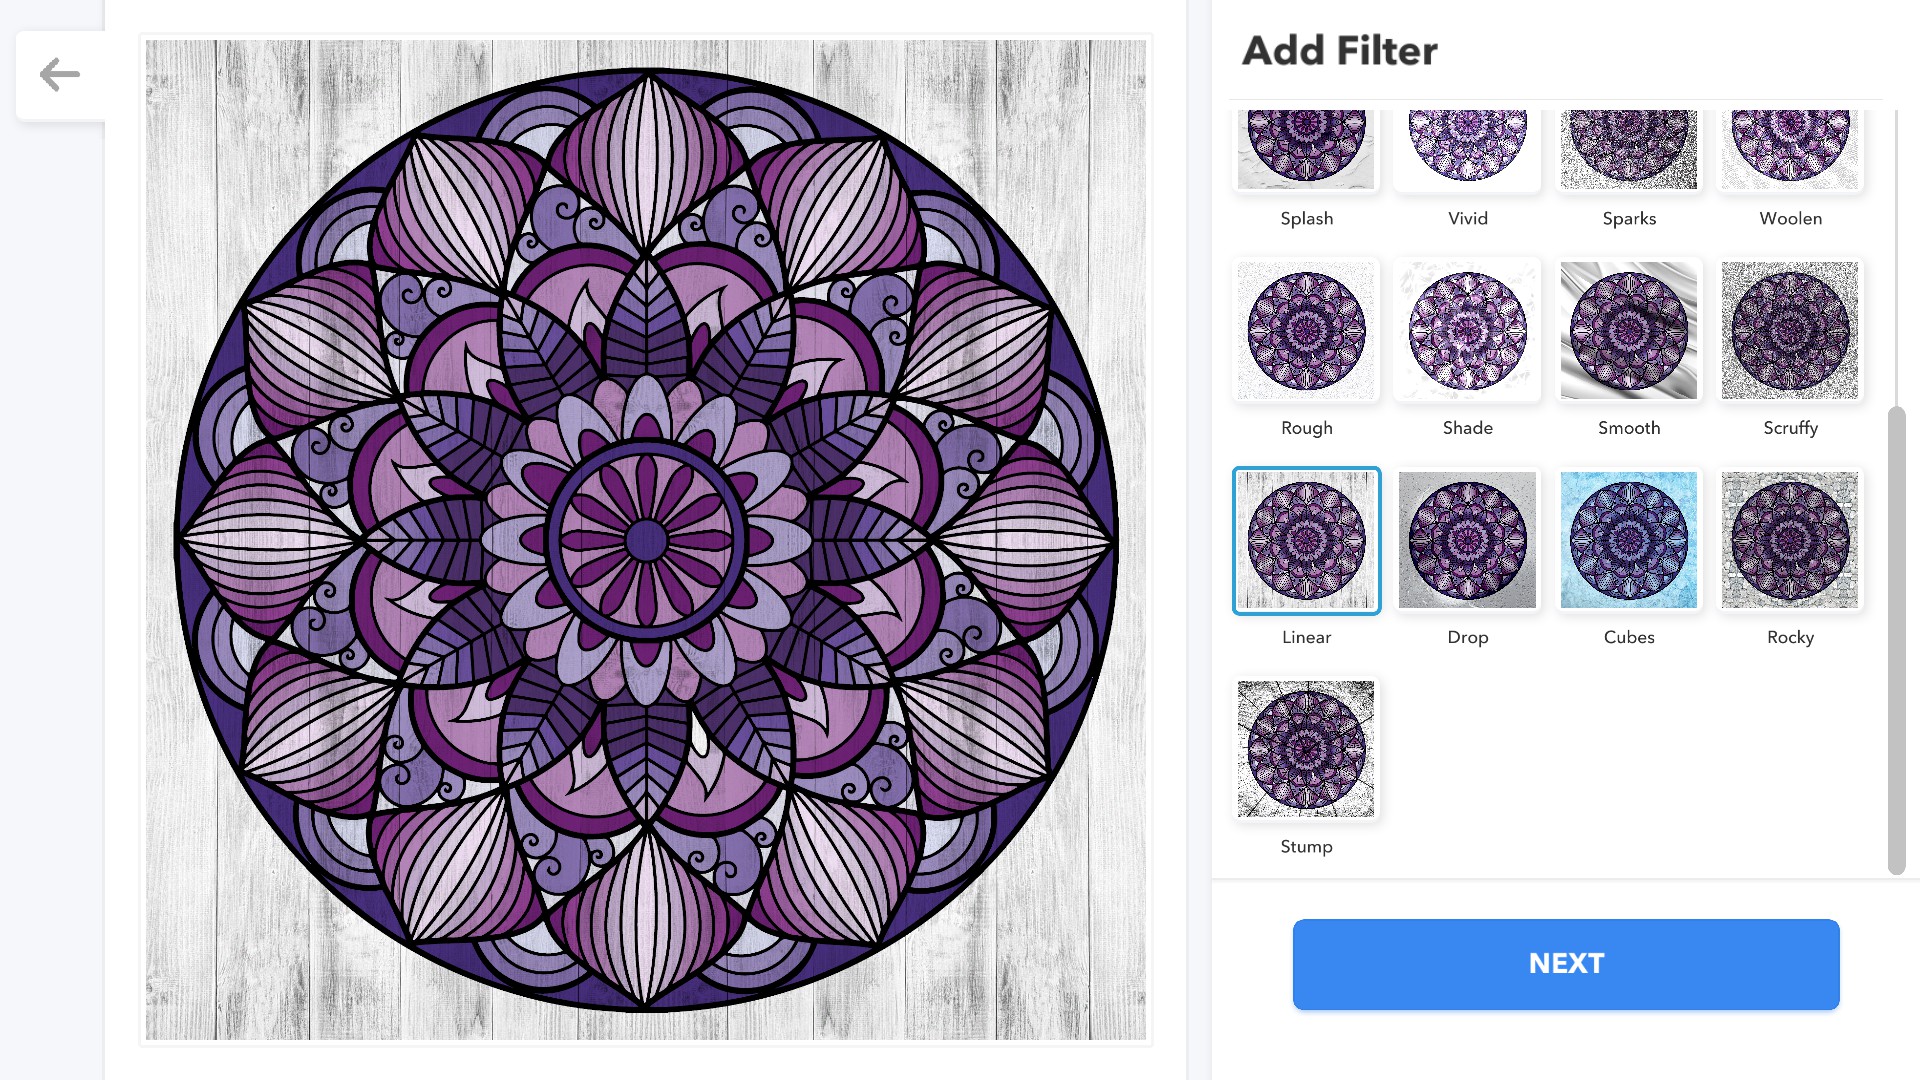Click the Cubes filter label
The height and width of the screenshot is (1080, 1920).
tap(1629, 637)
